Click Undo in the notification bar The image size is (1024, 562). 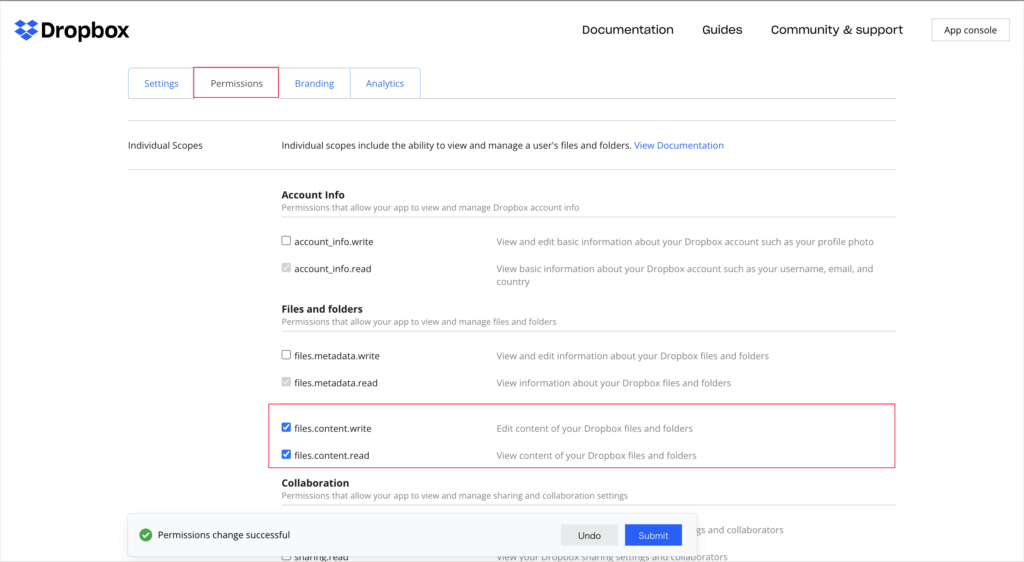[x=589, y=535]
